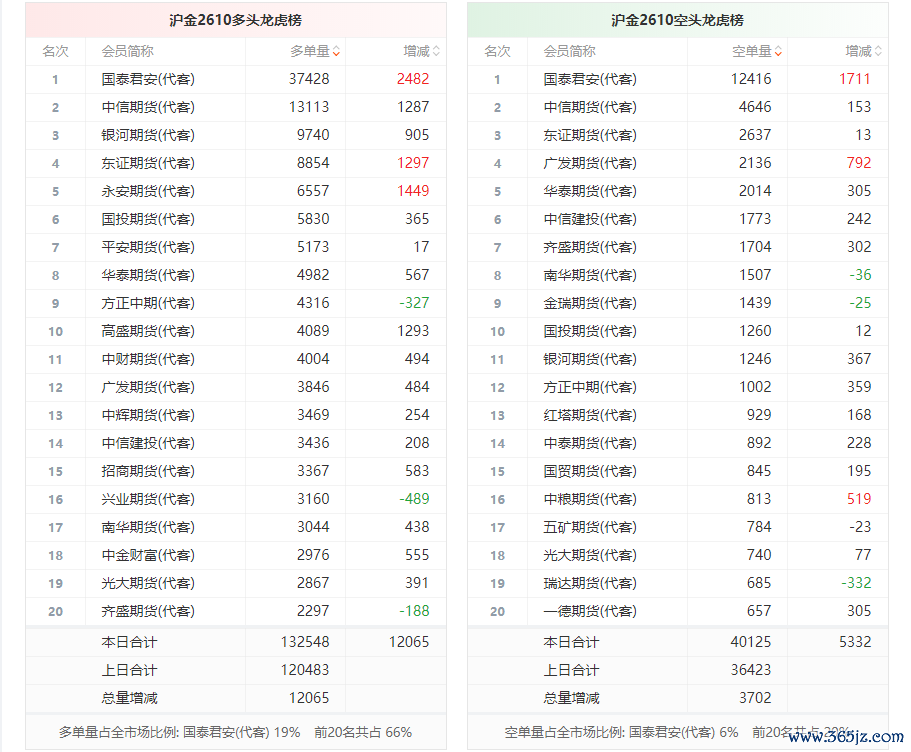
Task: Sort long table by 增减 arrows
Action: [436, 52]
